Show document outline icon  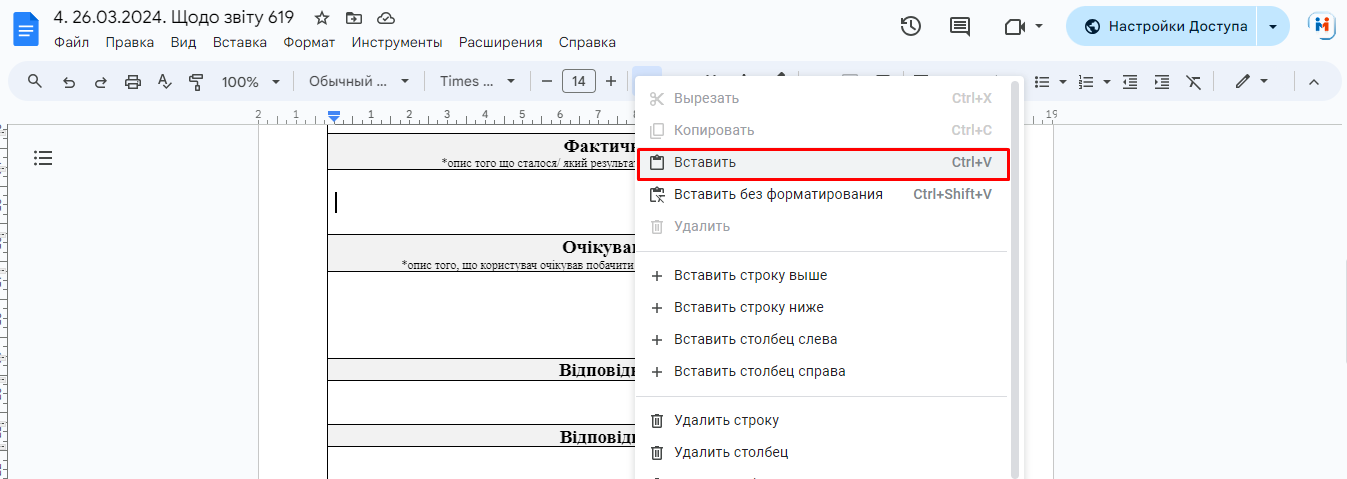click(x=43, y=158)
